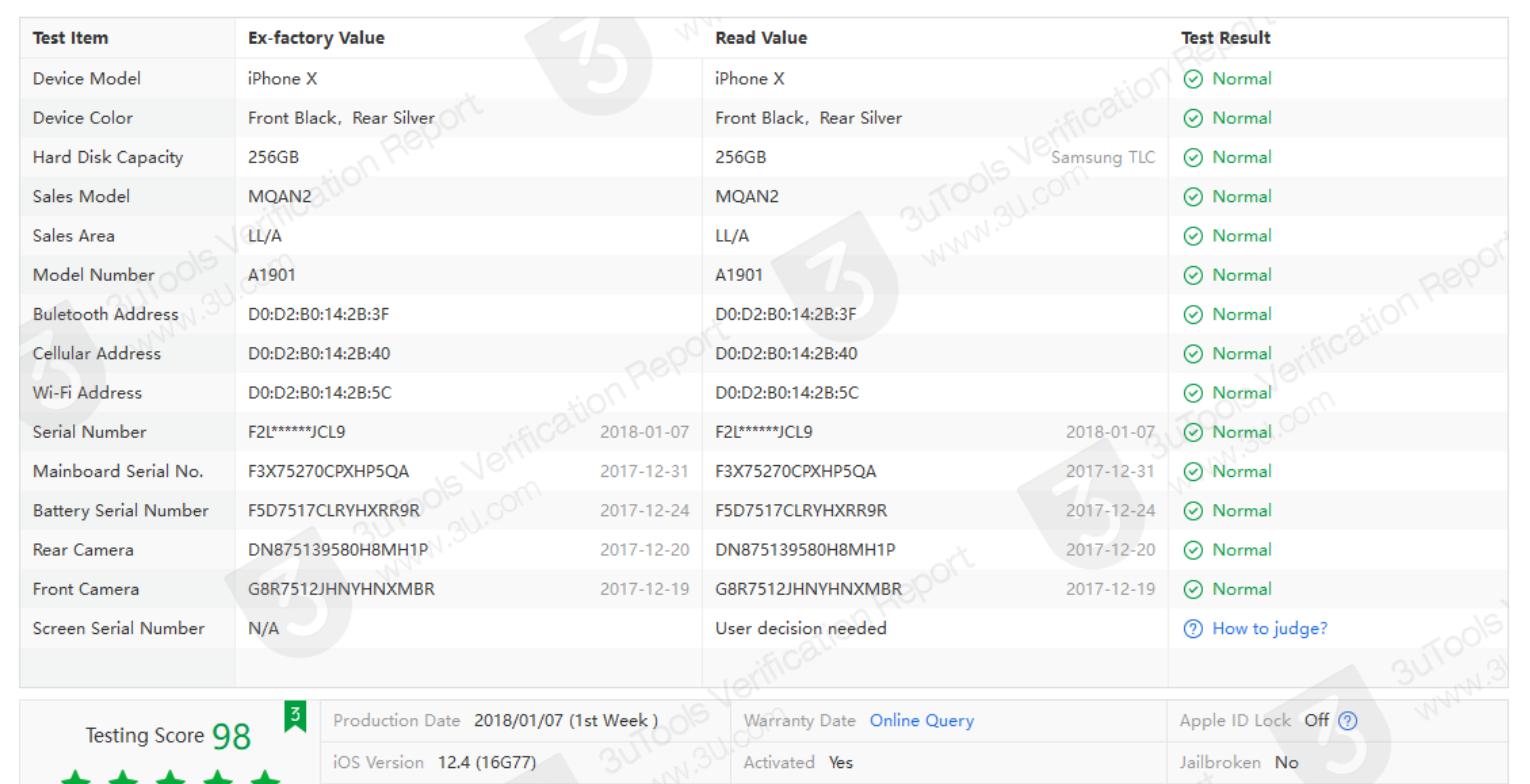Click the Device Model row label
The height and width of the screenshot is (784, 1530).
(87, 78)
